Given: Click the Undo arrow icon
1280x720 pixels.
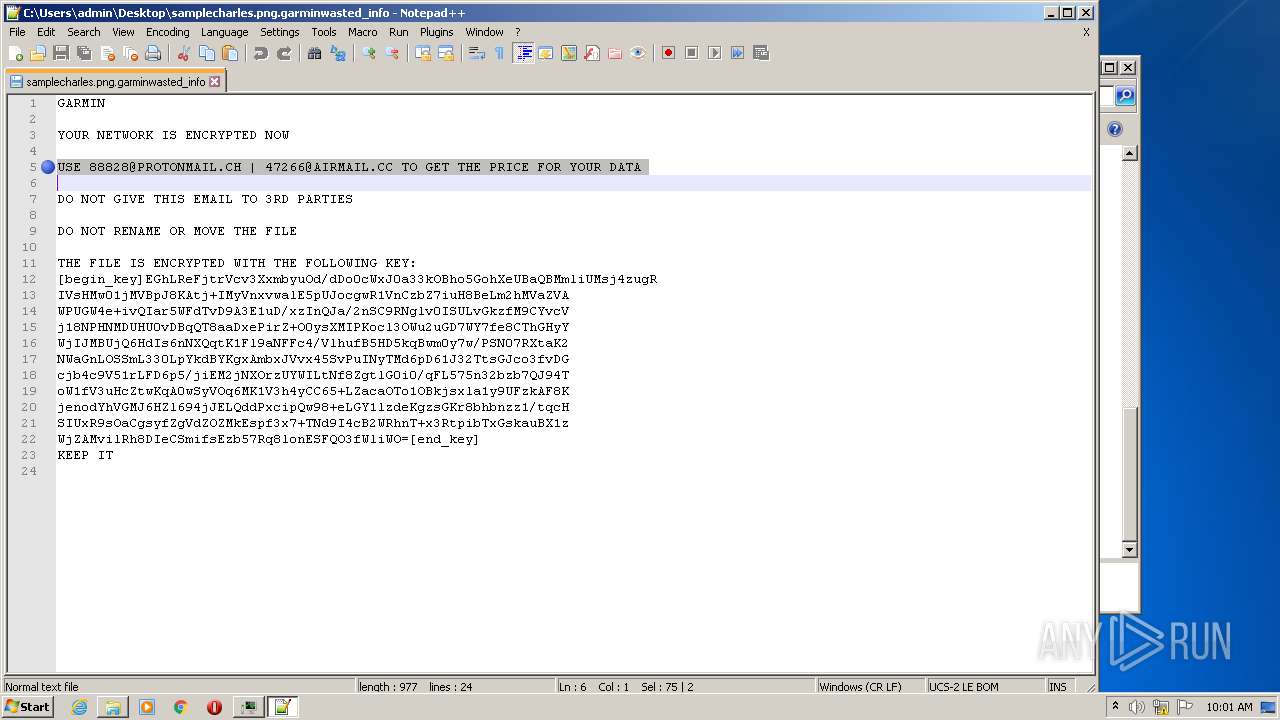Looking at the screenshot, I should tap(260, 53).
